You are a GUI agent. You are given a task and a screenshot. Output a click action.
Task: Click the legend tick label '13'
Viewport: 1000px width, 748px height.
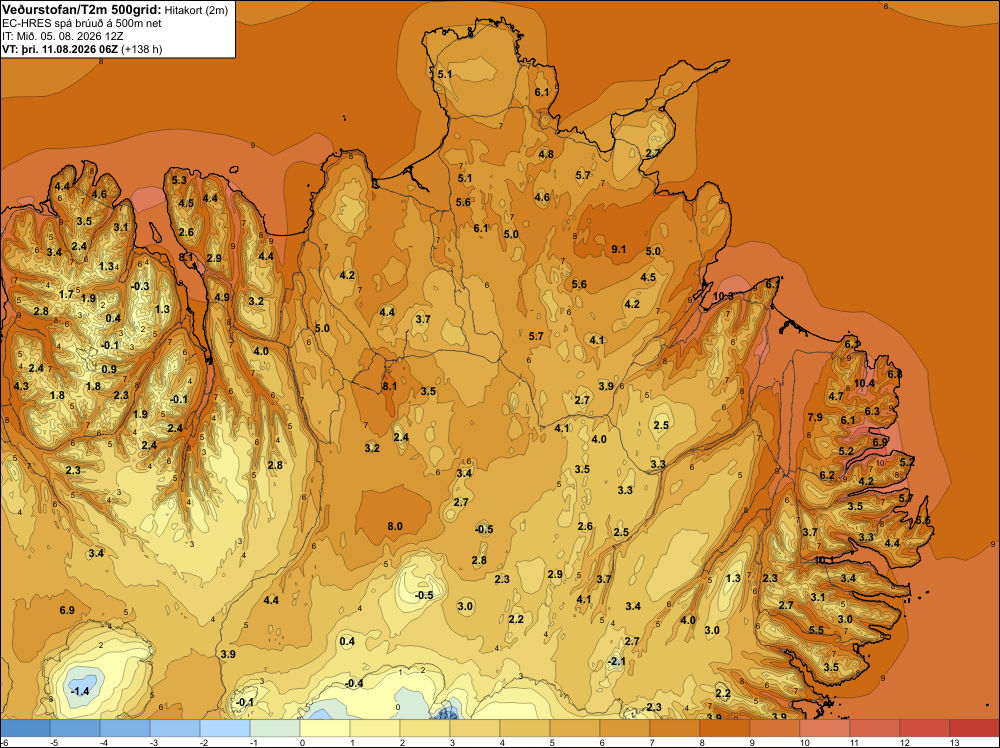point(955,742)
